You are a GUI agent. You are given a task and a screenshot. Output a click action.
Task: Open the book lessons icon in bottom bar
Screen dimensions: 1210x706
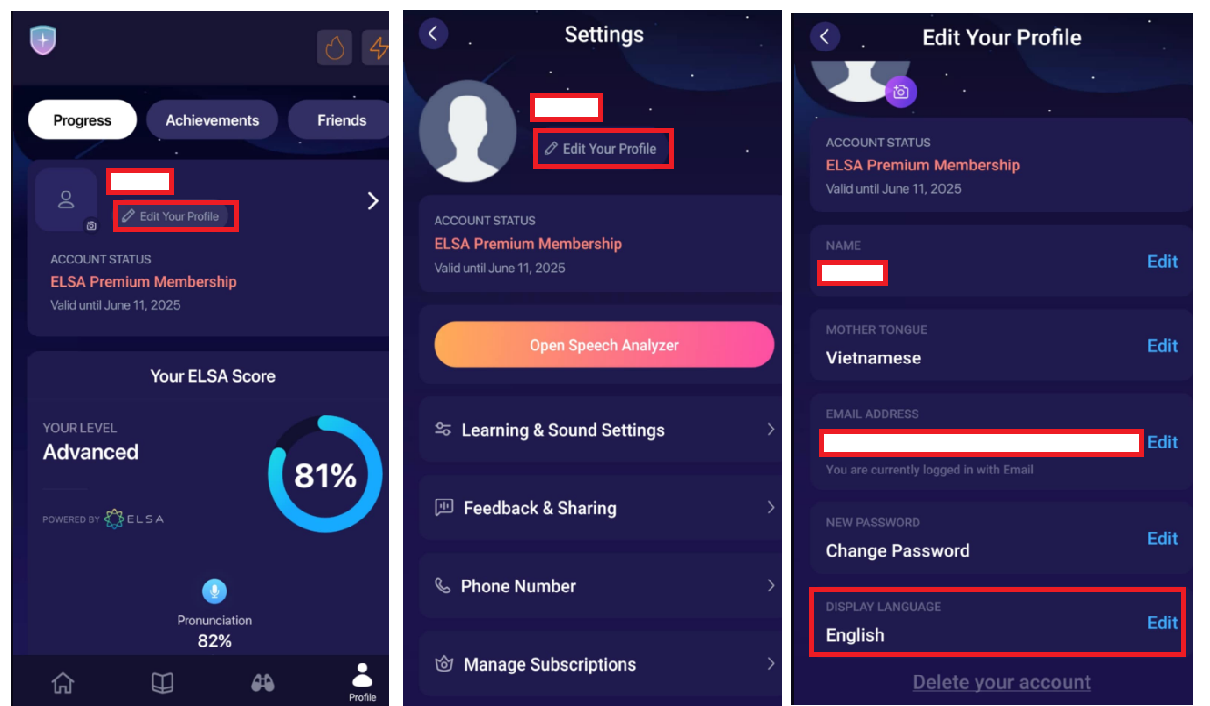coord(162,683)
